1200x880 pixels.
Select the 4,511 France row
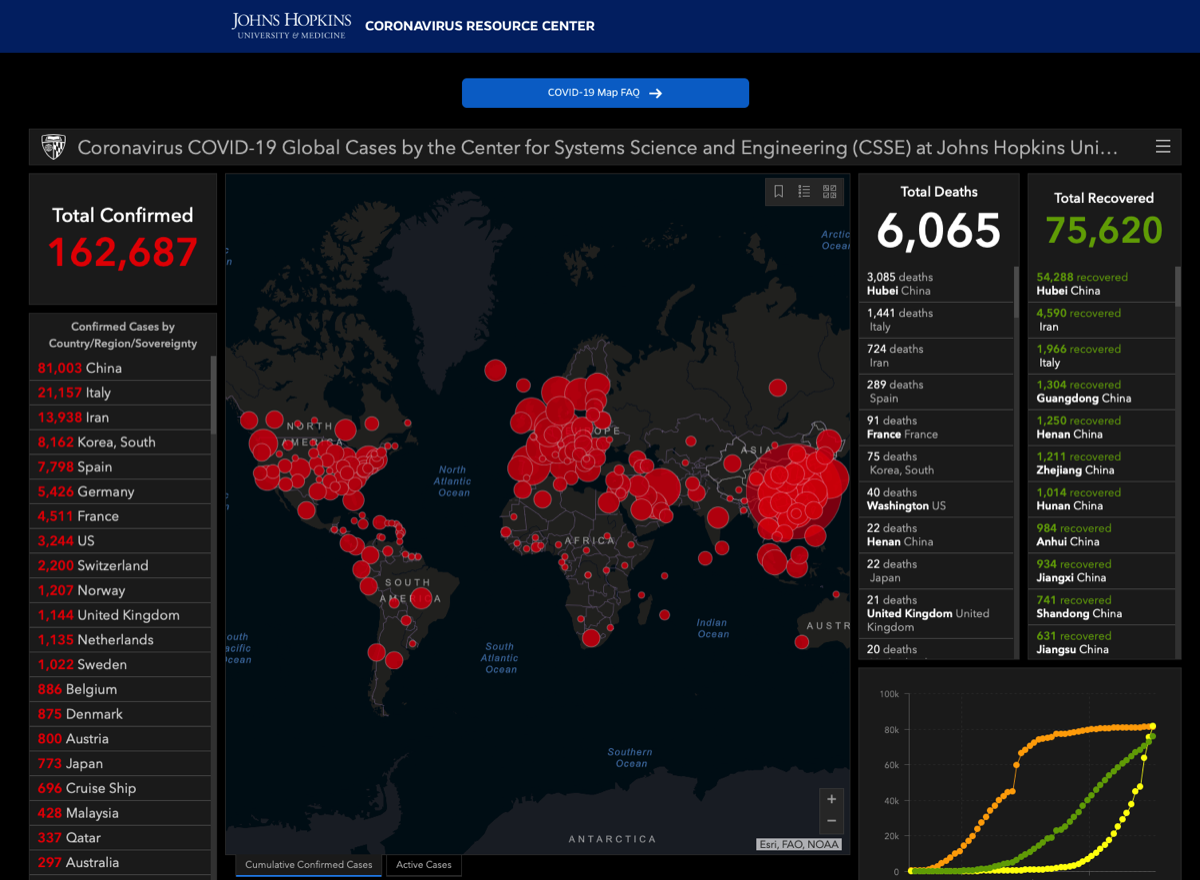tap(120, 516)
